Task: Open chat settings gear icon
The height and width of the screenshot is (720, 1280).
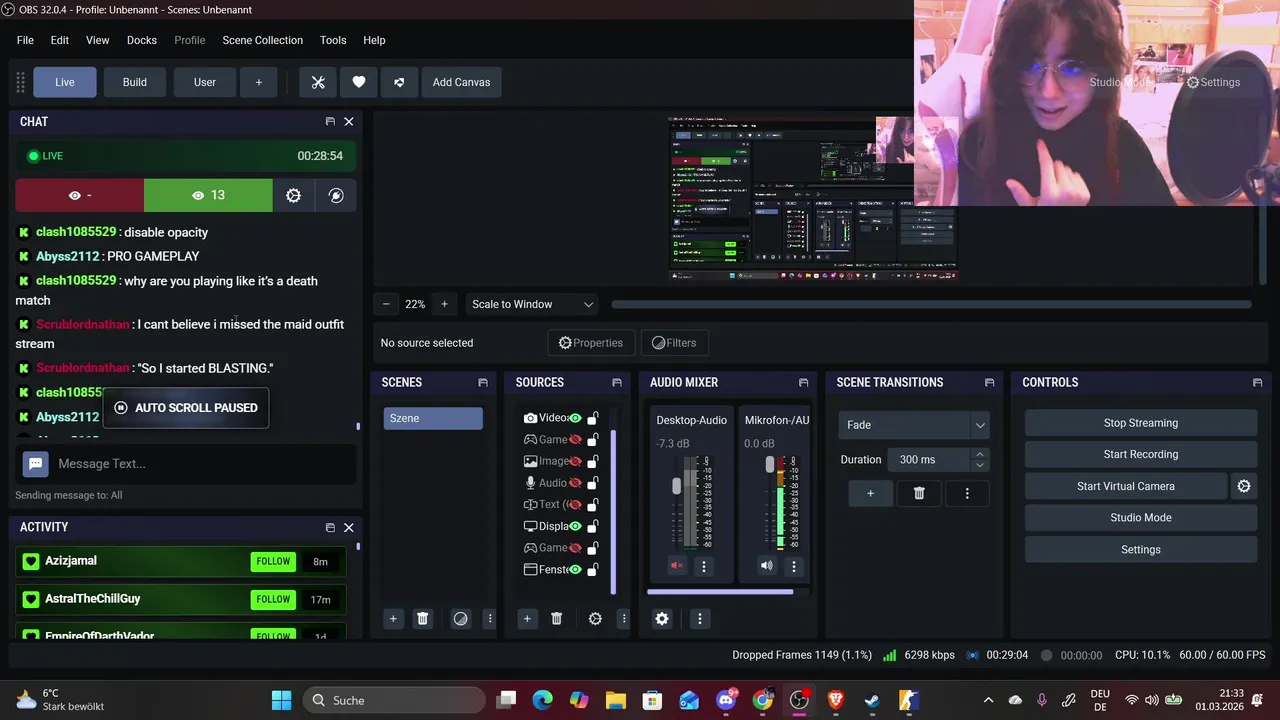Action: click(x=293, y=196)
